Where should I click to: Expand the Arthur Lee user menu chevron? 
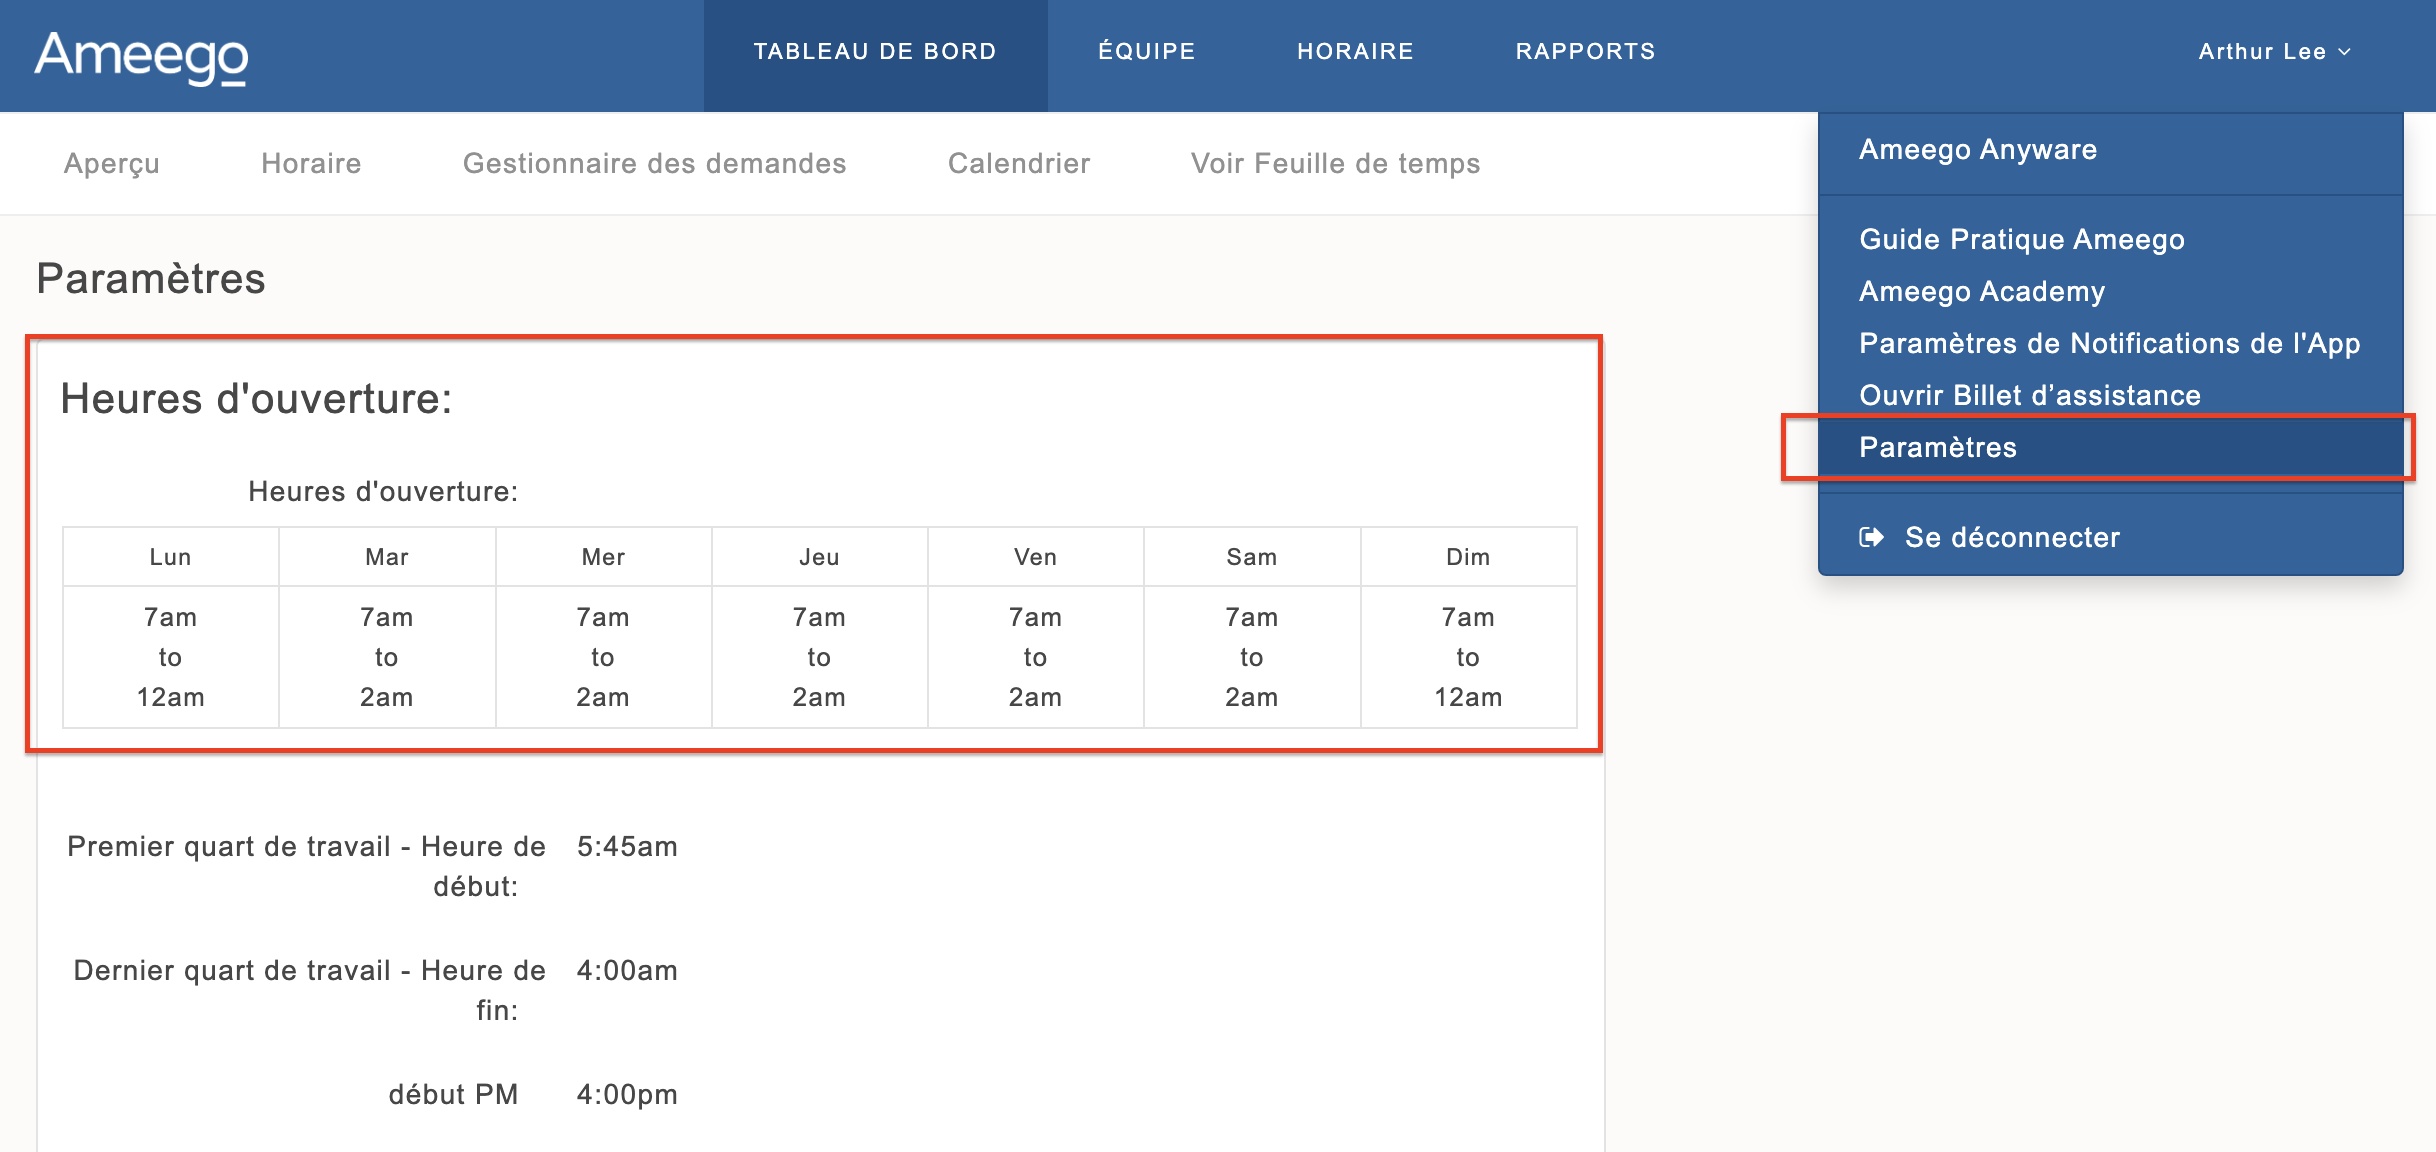tap(2345, 52)
